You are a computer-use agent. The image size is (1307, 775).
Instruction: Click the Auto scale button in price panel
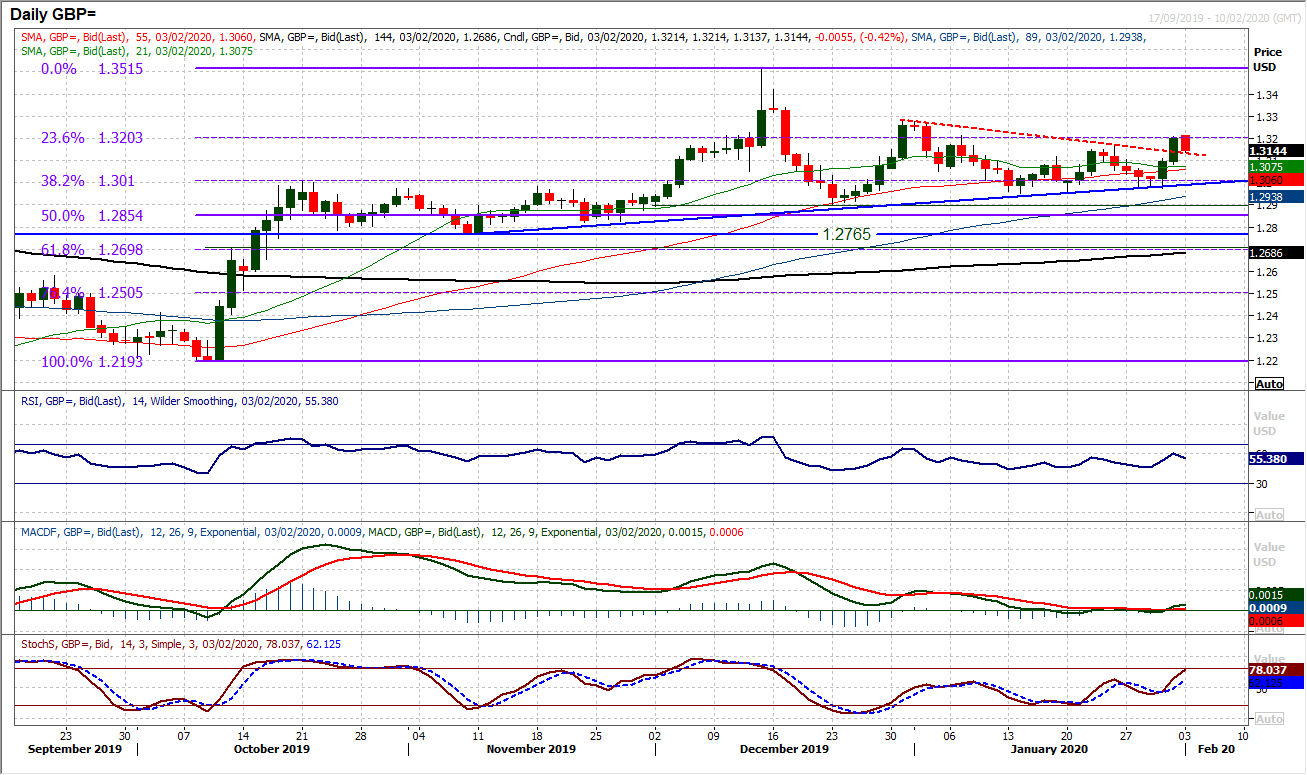click(x=1269, y=384)
